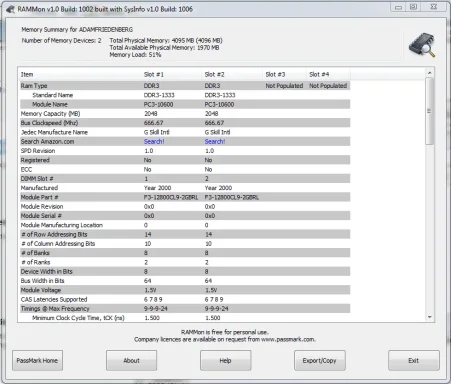451x384 pixels.
Task: Click the Slot #2 column header
Action: point(232,74)
